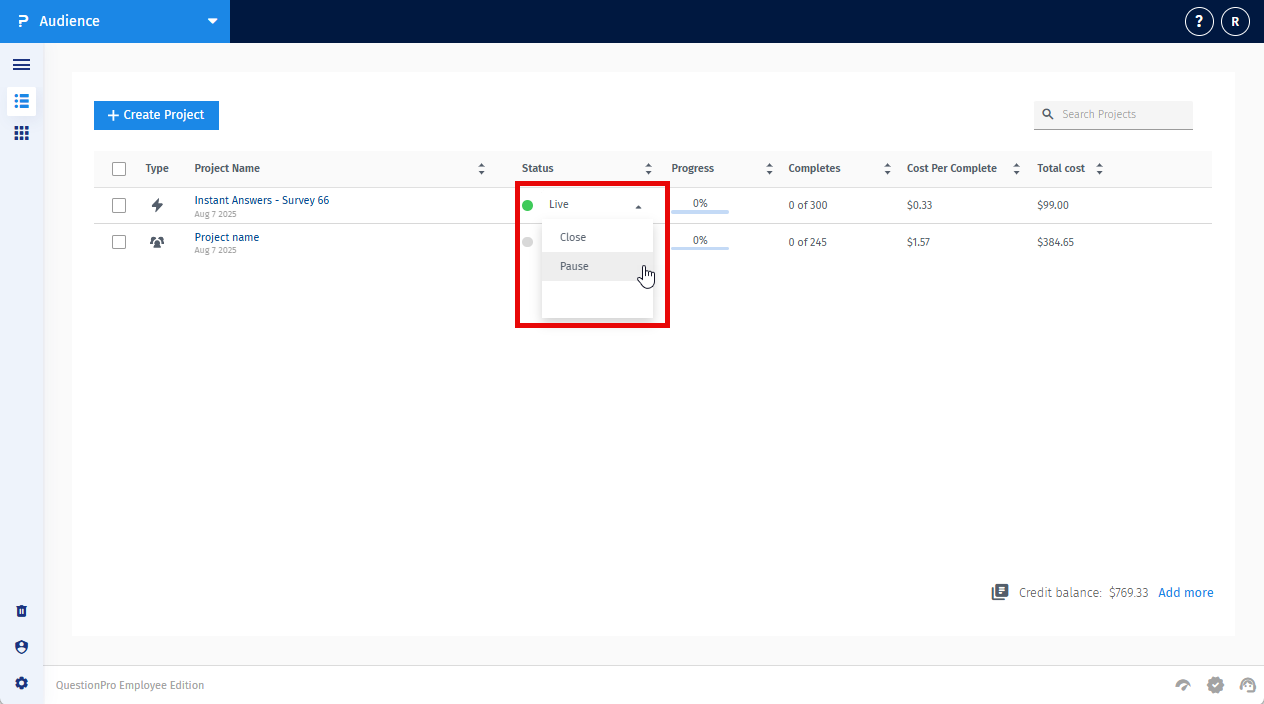Click the Create Project button

coord(156,115)
